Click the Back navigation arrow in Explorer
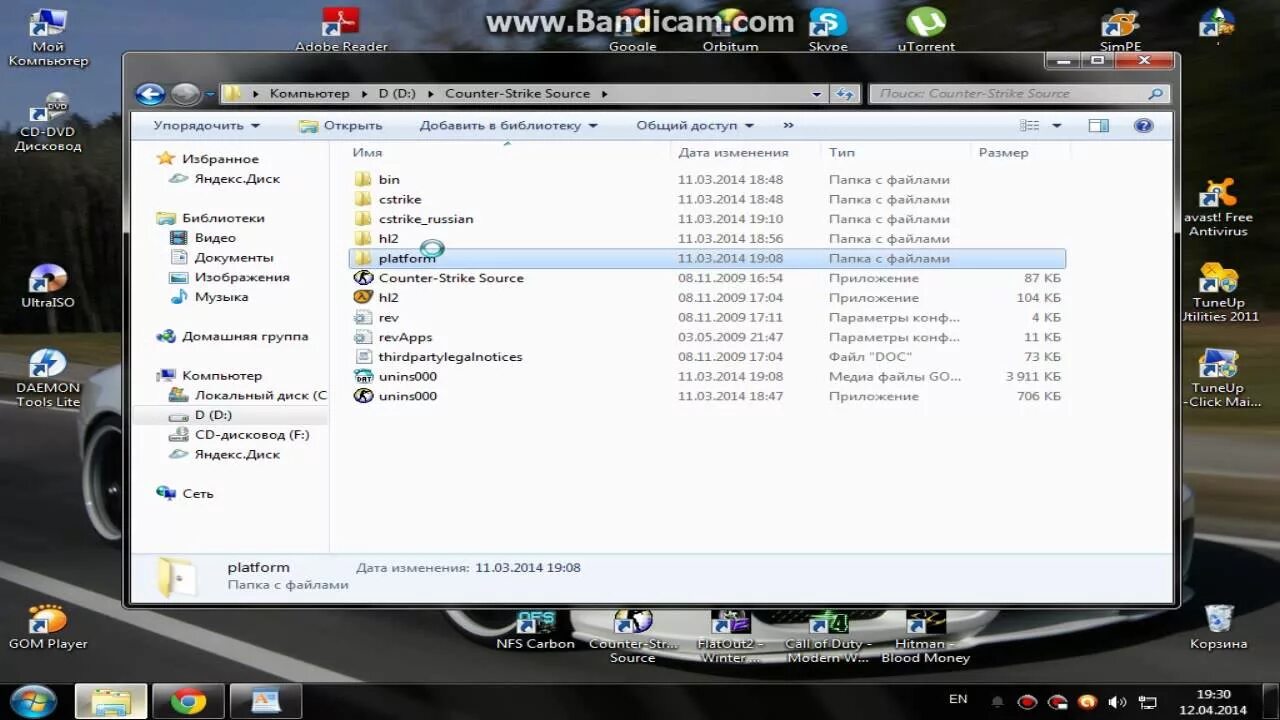This screenshot has height=720, width=1280. 150,94
